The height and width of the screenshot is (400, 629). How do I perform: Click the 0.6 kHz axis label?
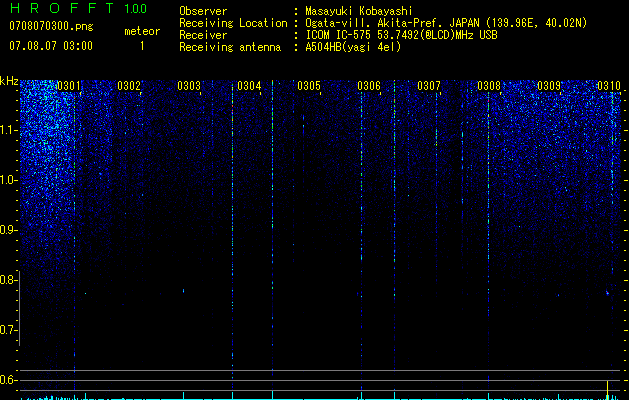[8, 380]
